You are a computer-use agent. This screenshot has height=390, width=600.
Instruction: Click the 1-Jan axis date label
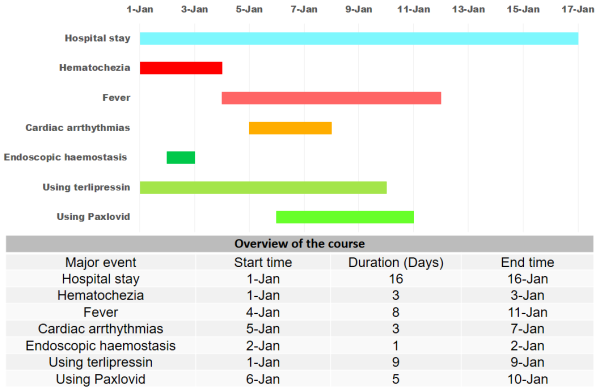[x=140, y=9]
